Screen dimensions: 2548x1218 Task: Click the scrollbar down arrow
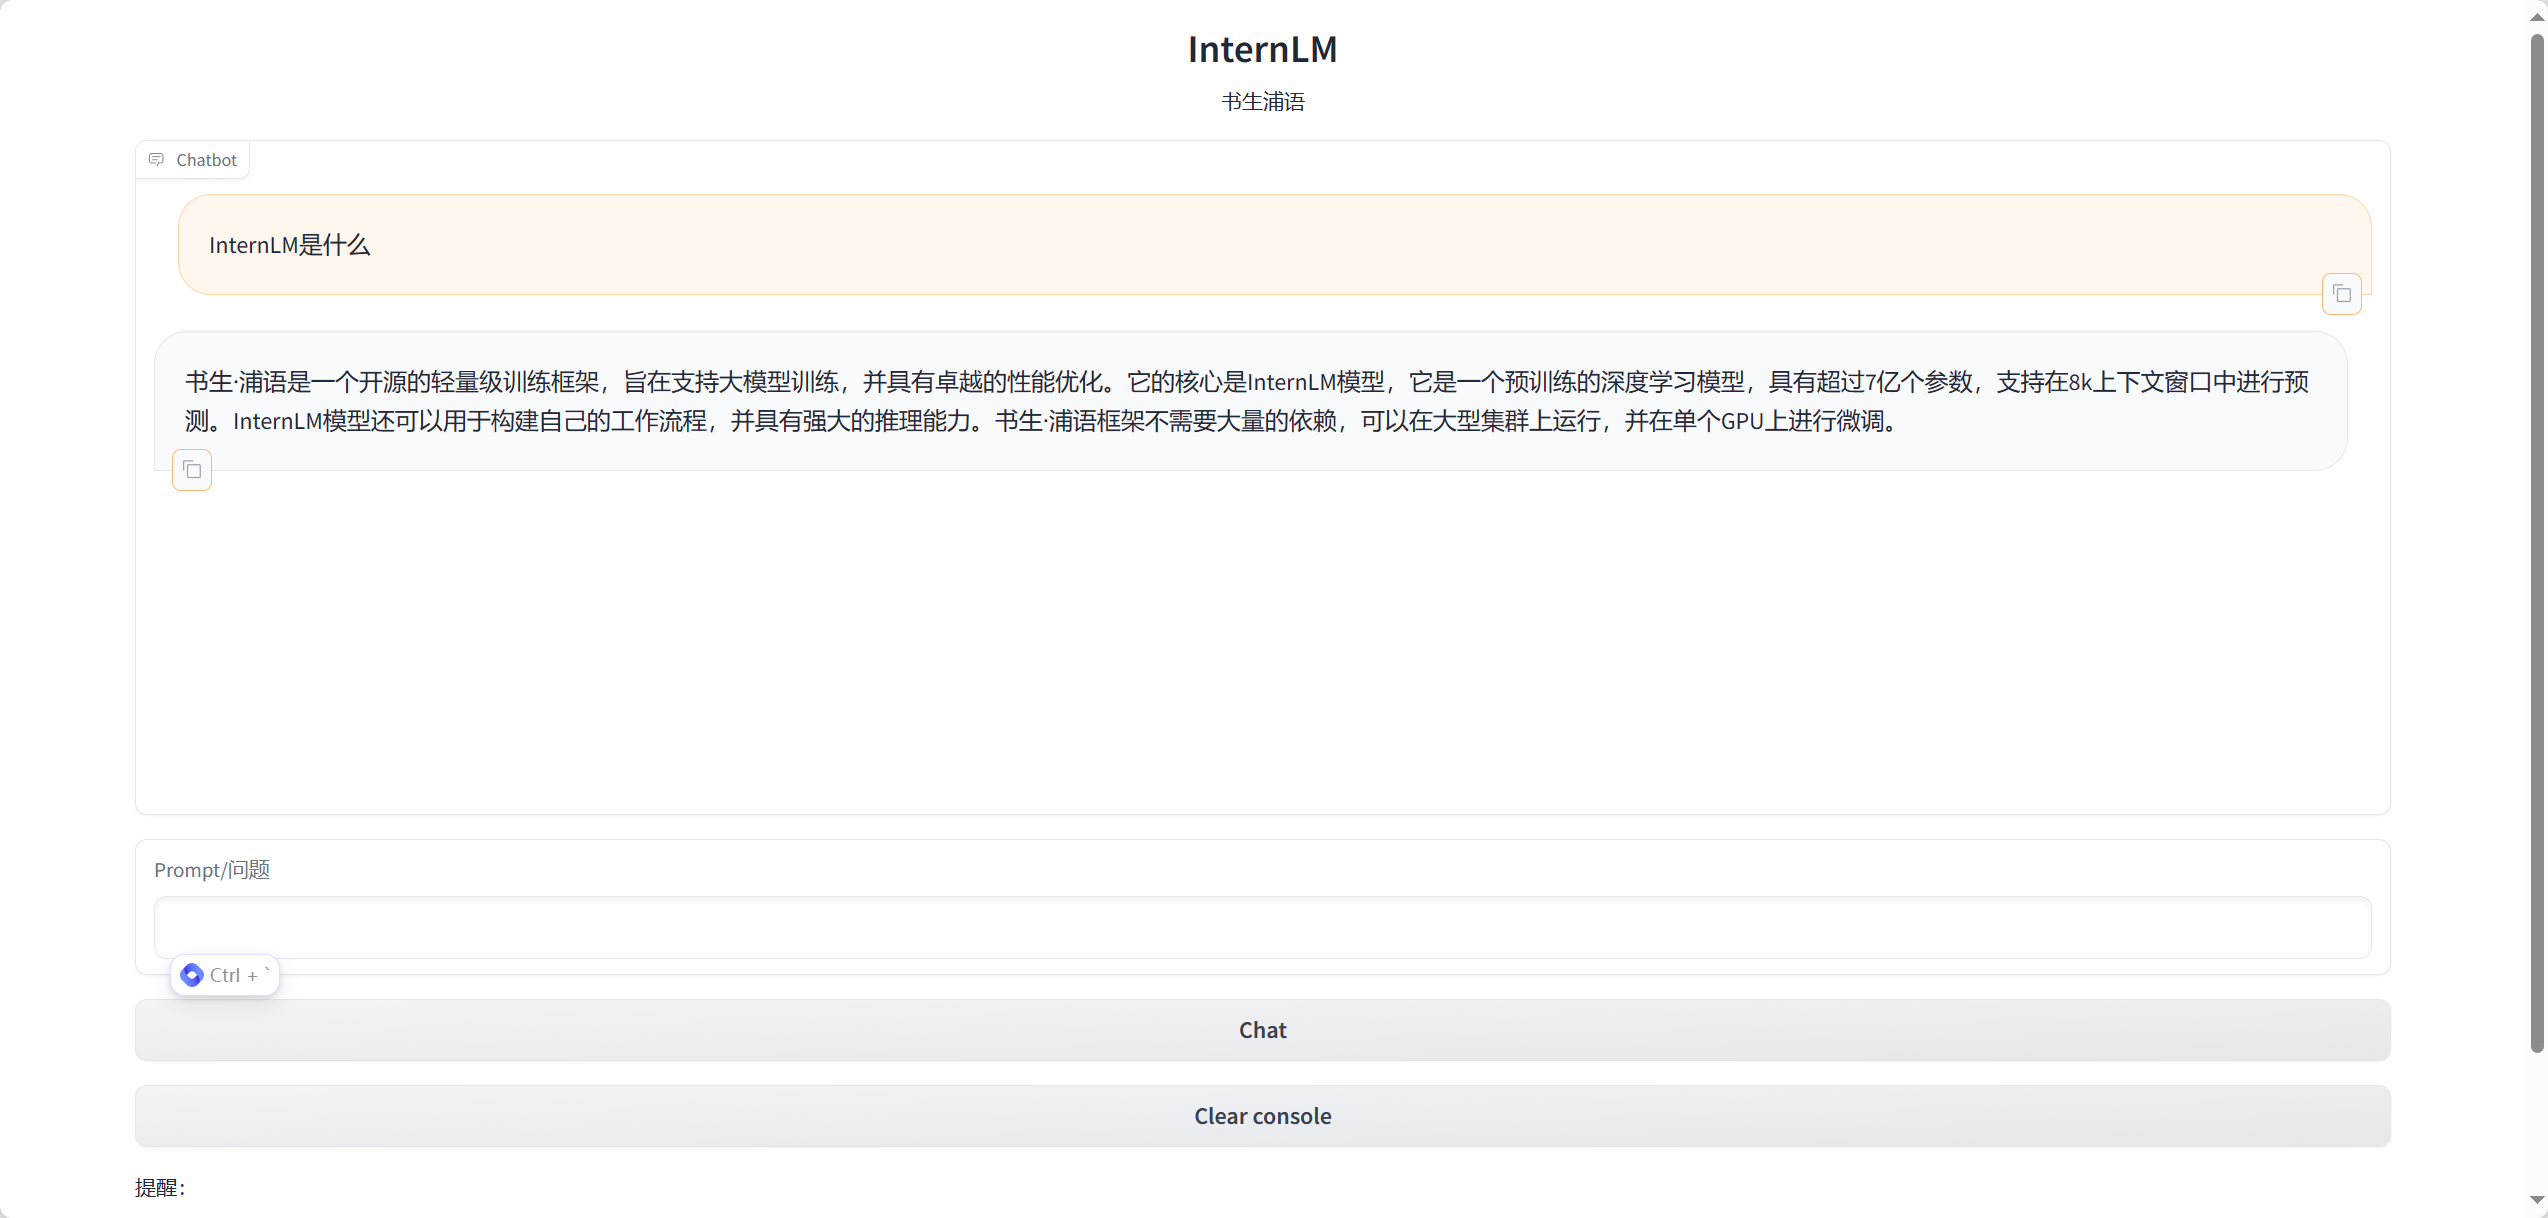pos(2537,1200)
